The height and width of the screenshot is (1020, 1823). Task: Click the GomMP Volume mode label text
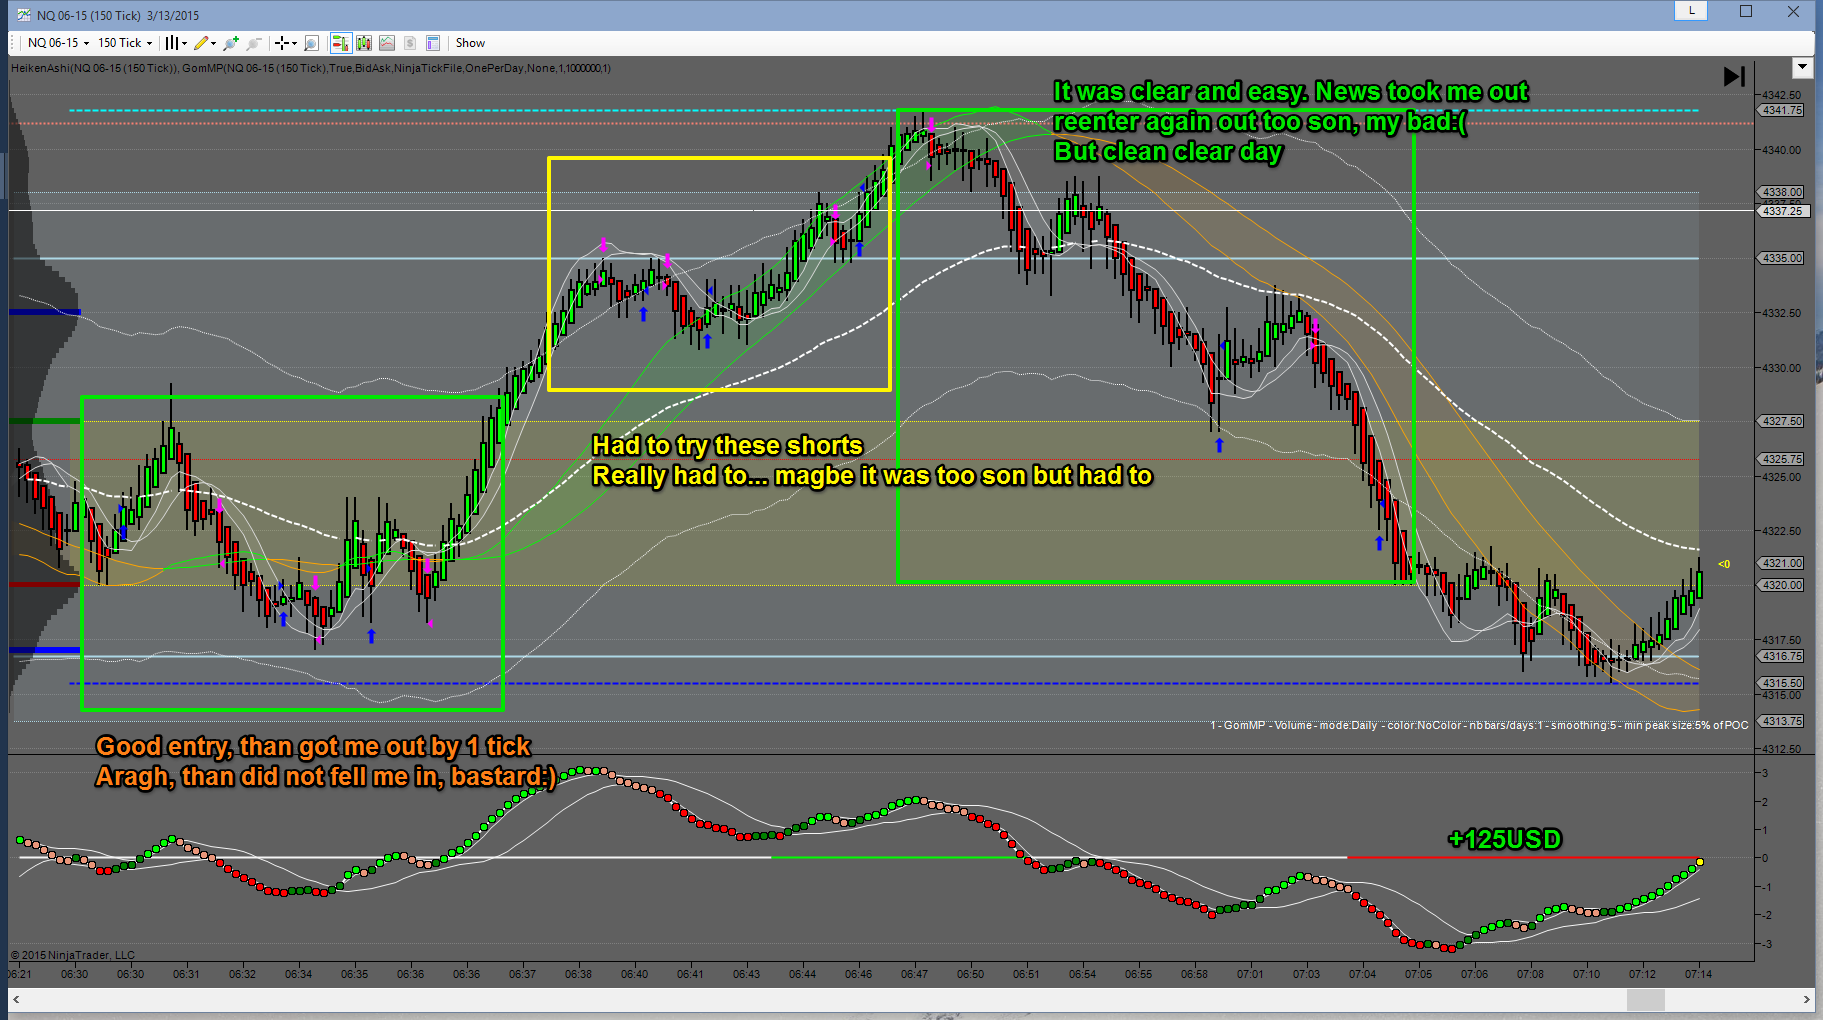click(1479, 725)
